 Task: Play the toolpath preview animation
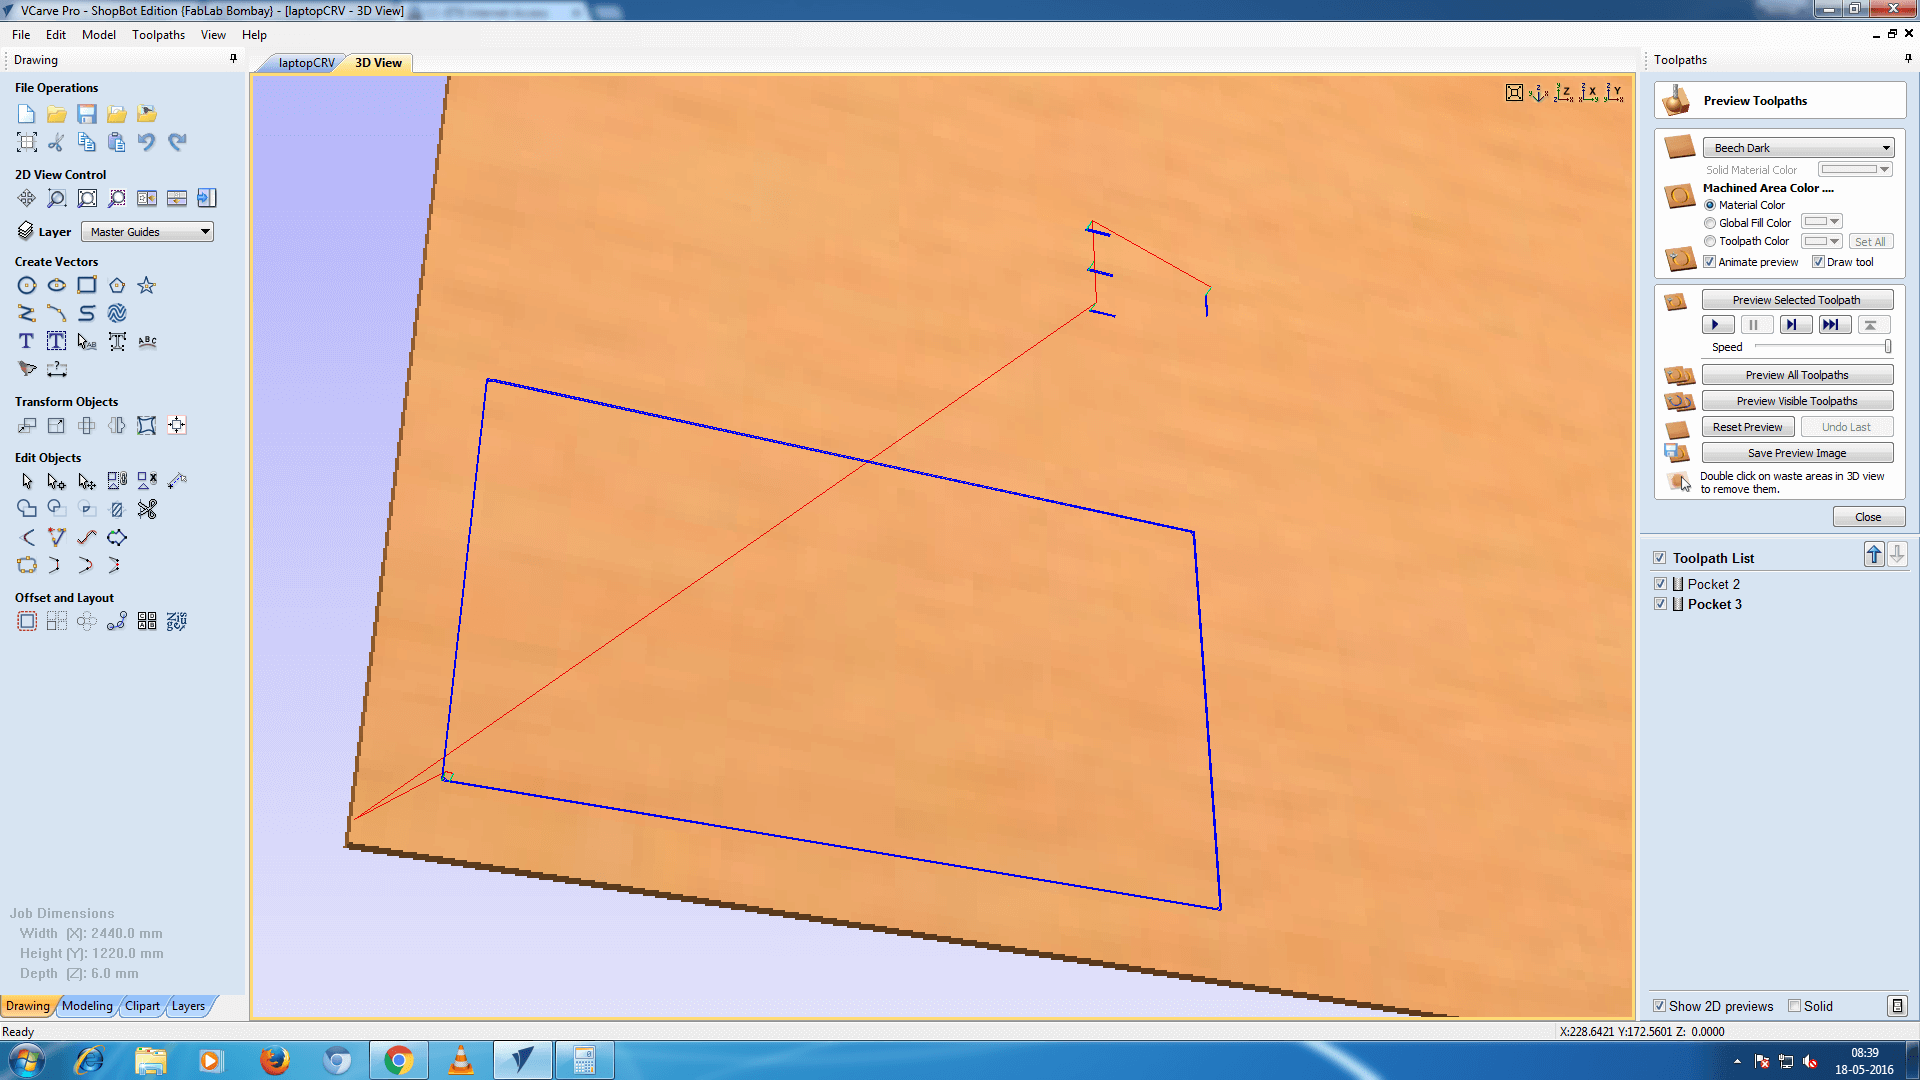[1717, 324]
